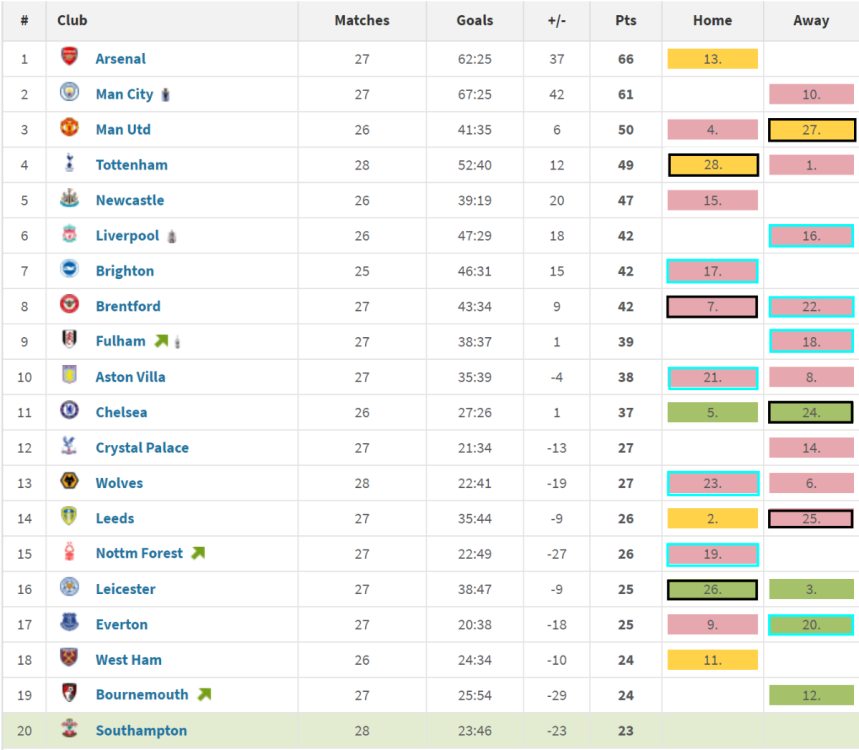Screen dimensions: 859x750
Task: Click the Tottenham crest icon
Action: point(70,164)
